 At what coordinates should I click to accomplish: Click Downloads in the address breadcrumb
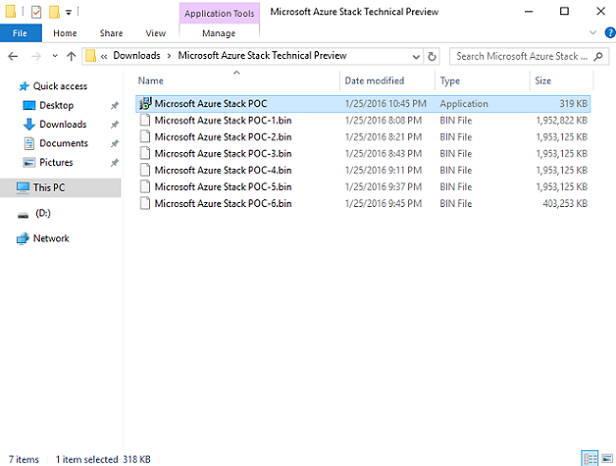coord(137,55)
